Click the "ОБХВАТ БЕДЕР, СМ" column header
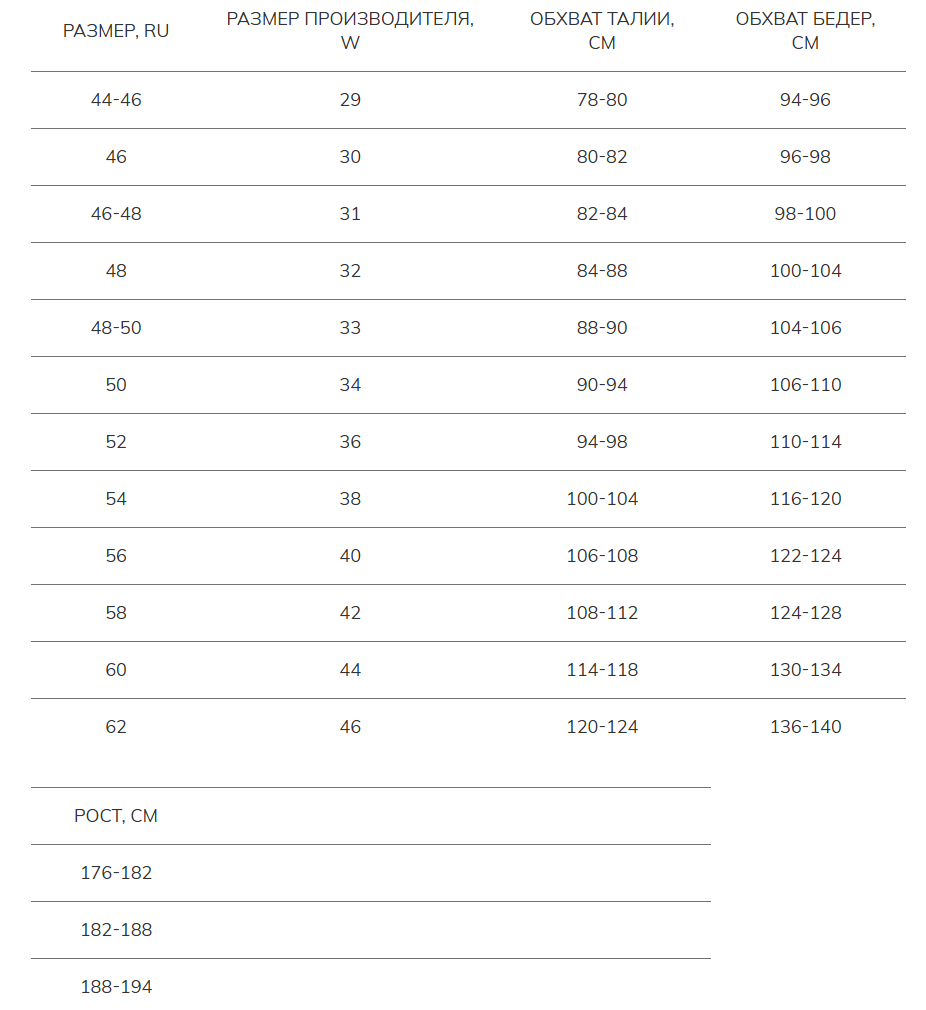The height and width of the screenshot is (1010, 926). pyautogui.click(x=805, y=31)
